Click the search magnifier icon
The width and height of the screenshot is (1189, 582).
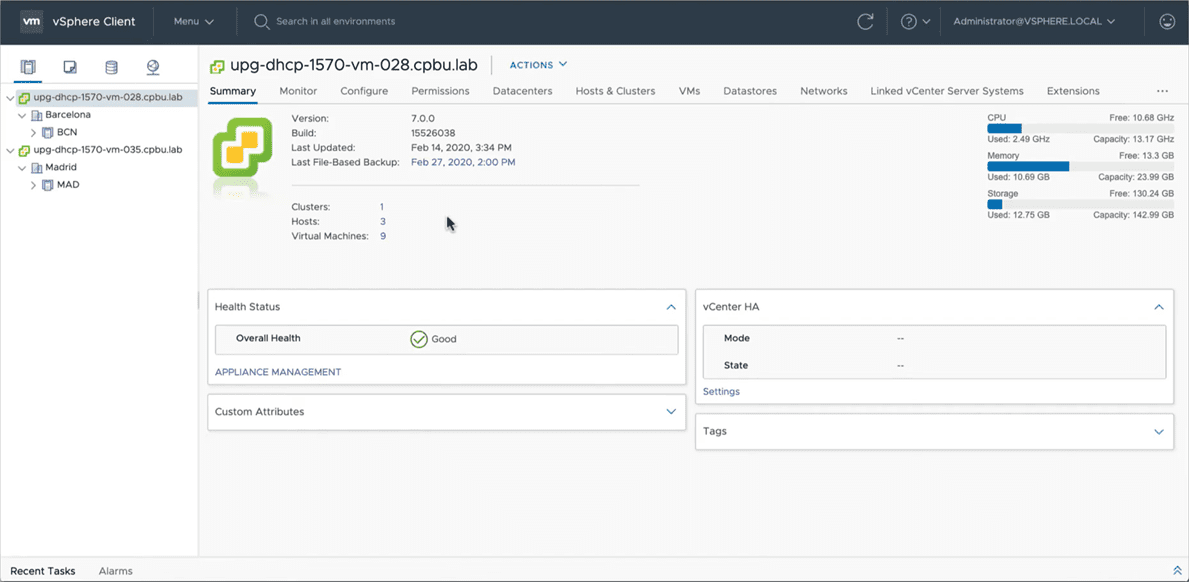(262, 21)
